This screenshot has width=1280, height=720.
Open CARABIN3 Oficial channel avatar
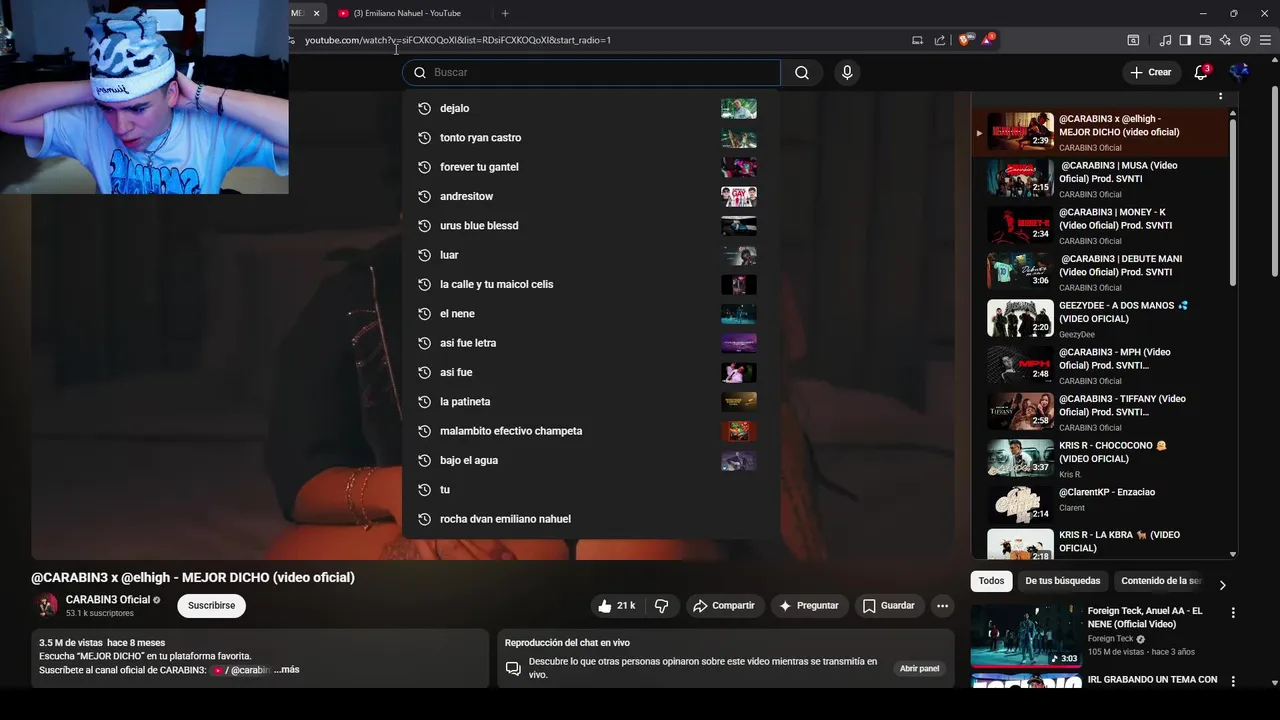click(46, 605)
